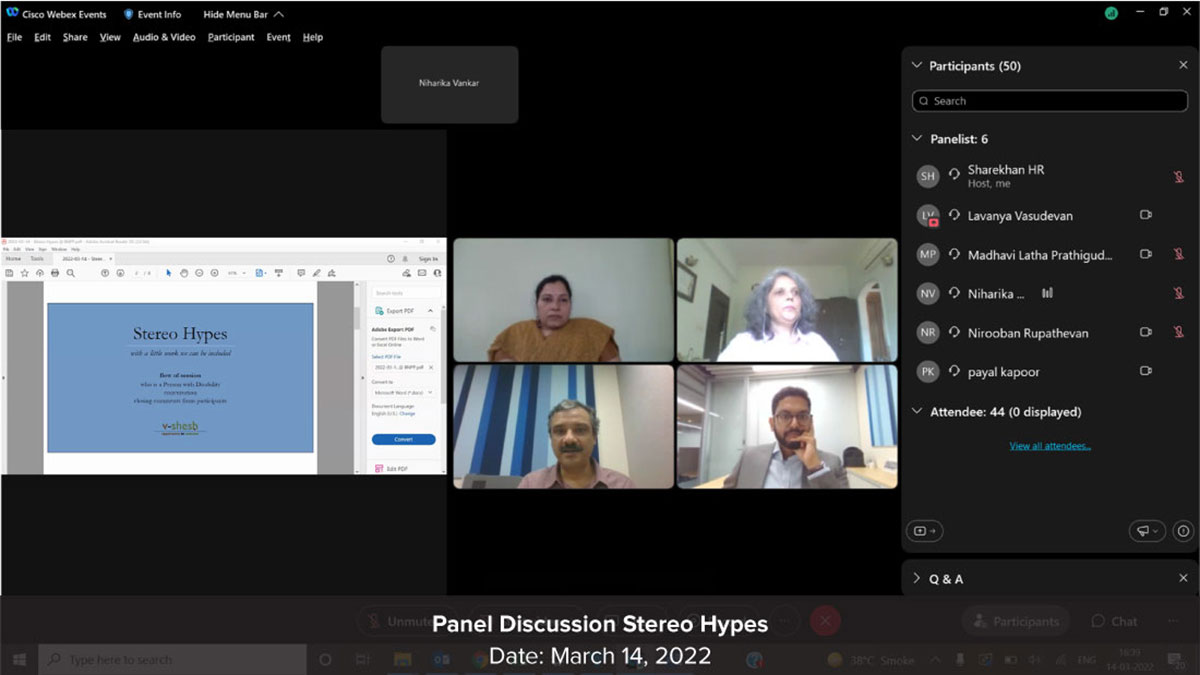Viewport: 1200px width, 675px height.
Task: Click Niharika's audio level indicator icon
Action: point(1047,293)
